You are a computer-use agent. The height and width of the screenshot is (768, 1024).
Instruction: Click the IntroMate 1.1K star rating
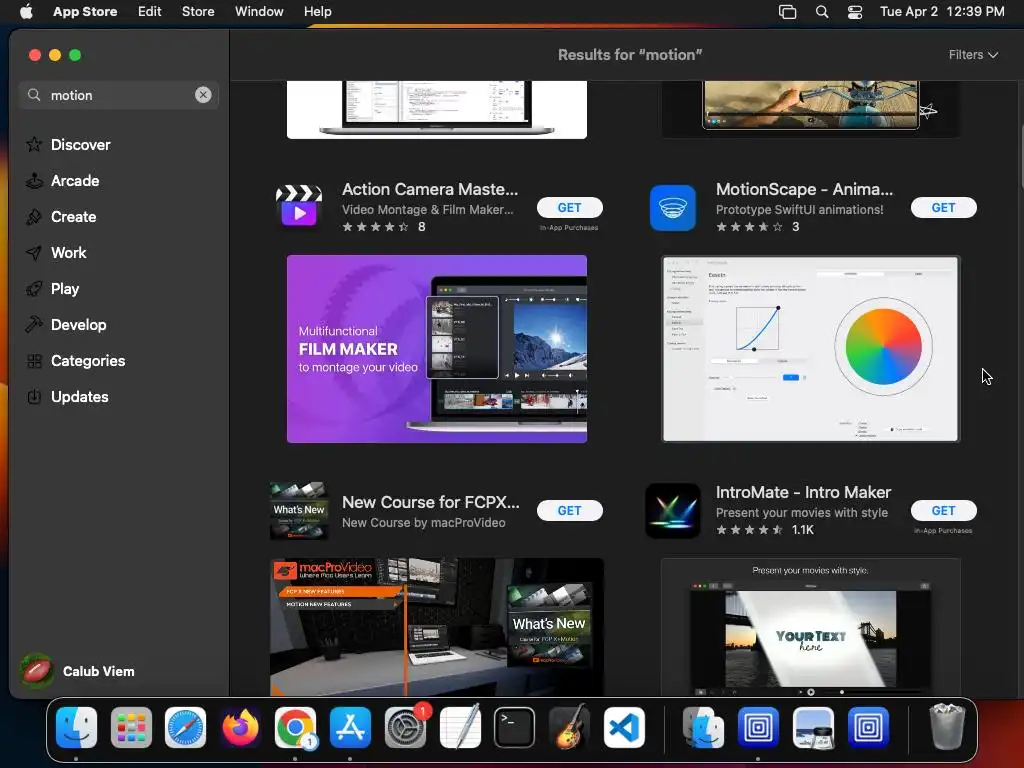click(x=749, y=530)
